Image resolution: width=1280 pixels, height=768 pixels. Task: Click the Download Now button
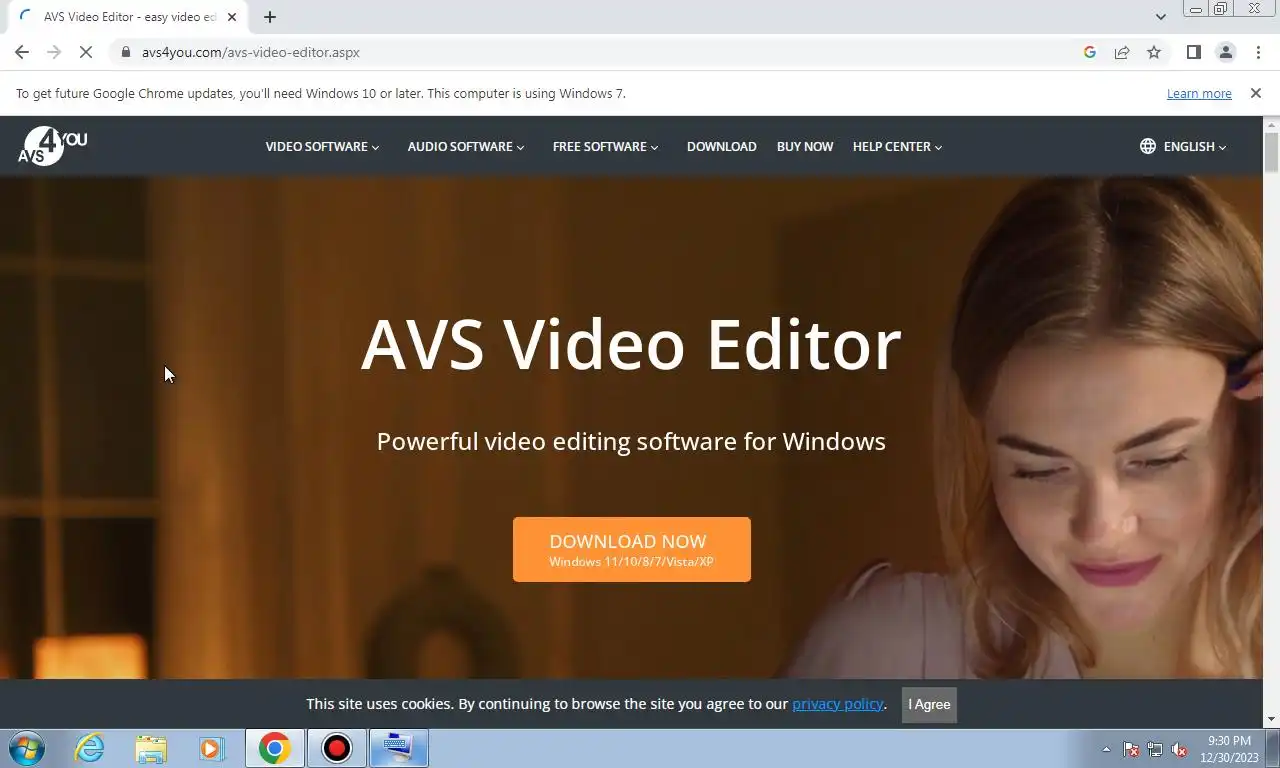(632, 549)
